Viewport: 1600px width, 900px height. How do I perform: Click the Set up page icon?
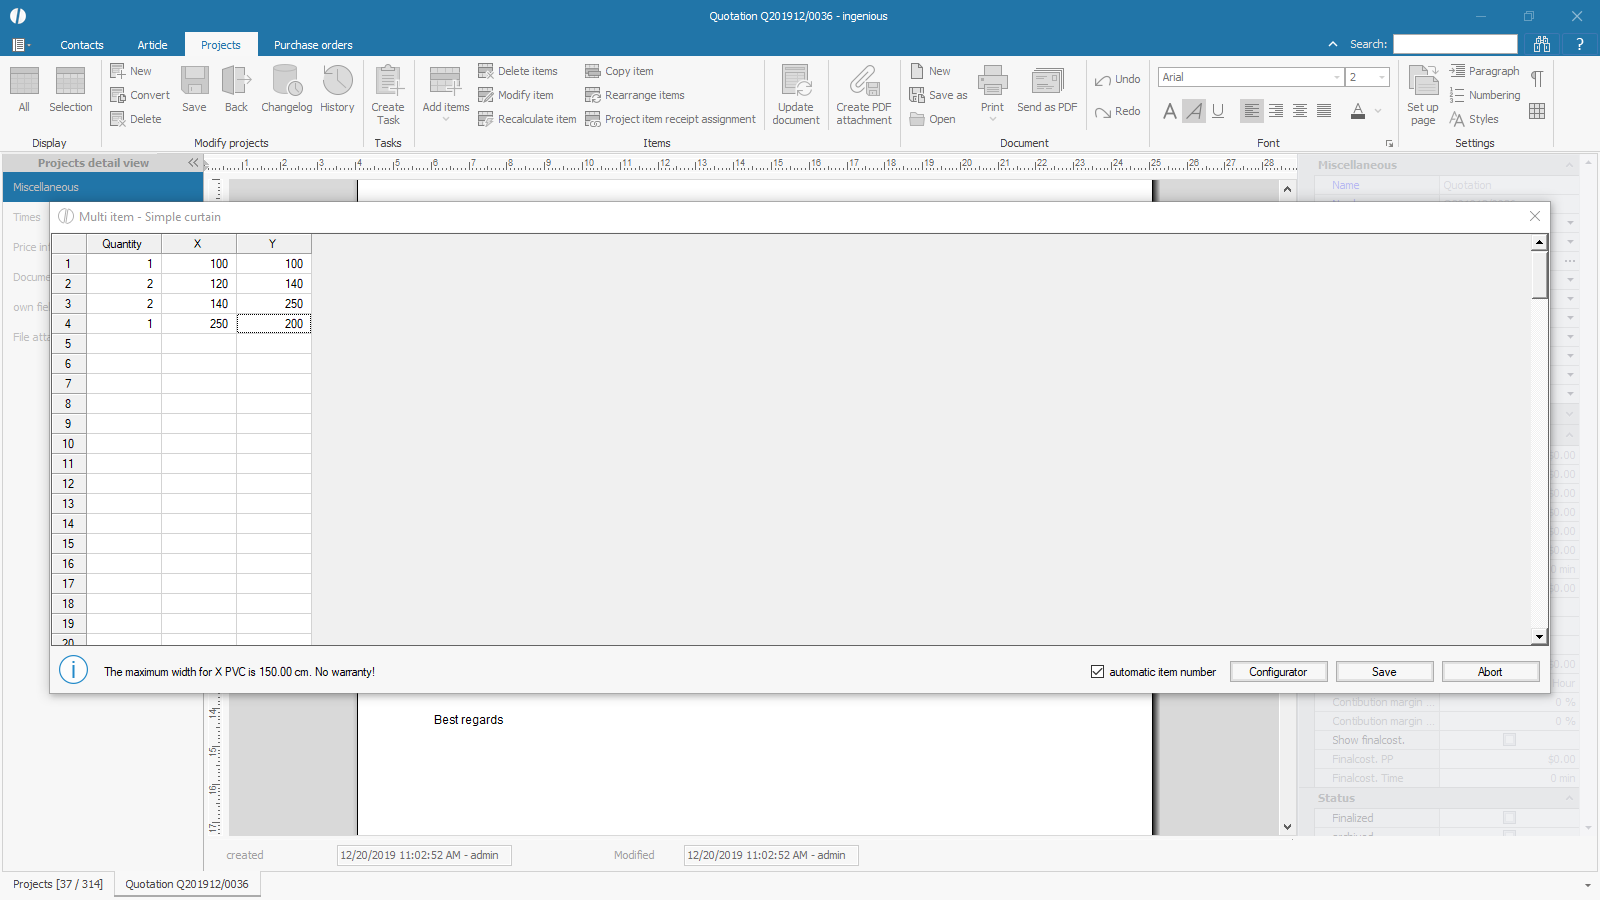(x=1422, y=82)
